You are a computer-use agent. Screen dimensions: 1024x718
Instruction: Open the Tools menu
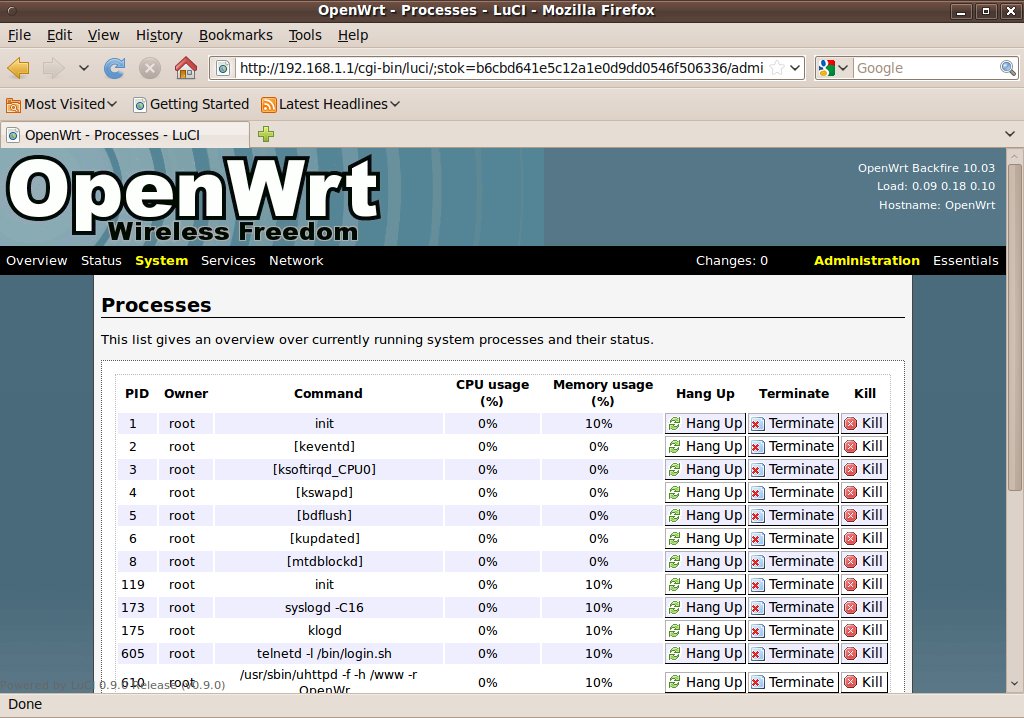(x=305, y=35)
